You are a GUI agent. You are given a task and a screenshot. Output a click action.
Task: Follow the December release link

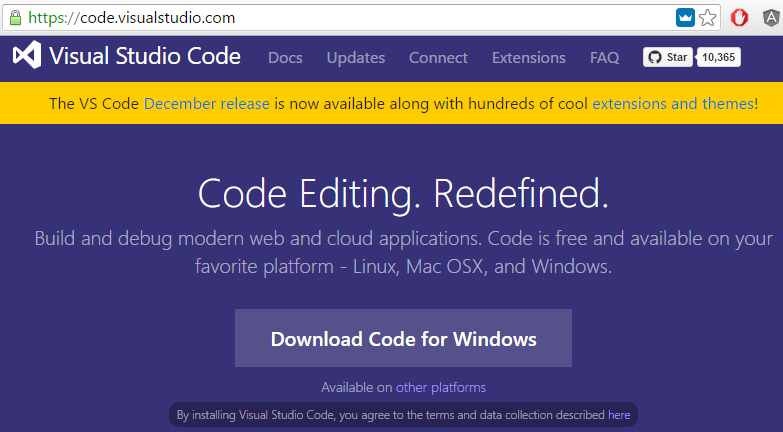(207, 103)
